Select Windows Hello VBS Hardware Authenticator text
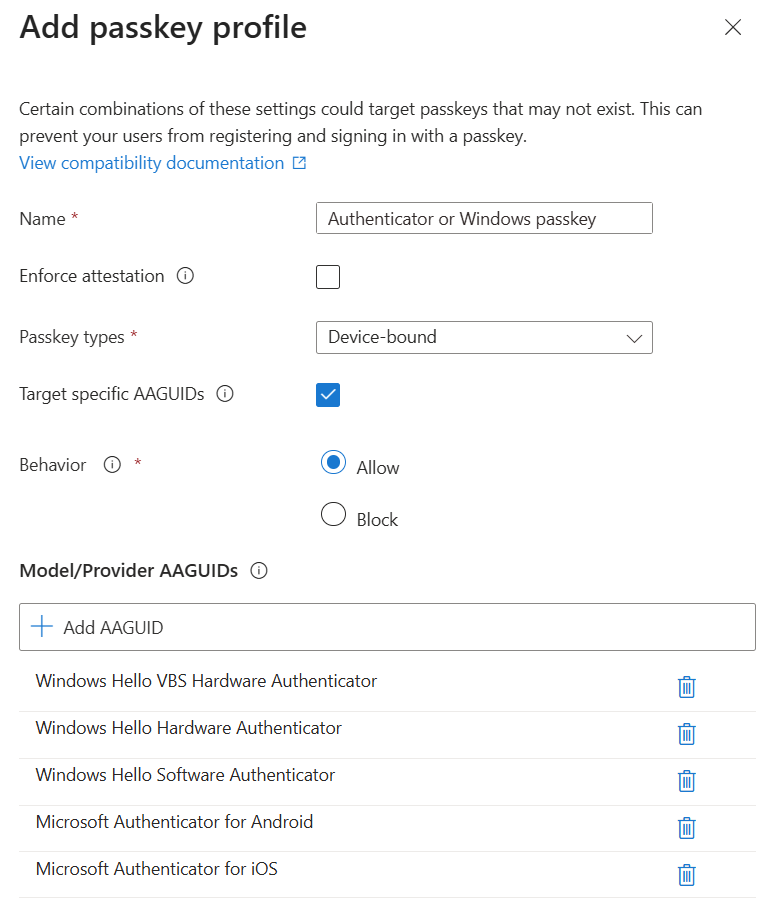778x898 pixels. tap(206, 681)
